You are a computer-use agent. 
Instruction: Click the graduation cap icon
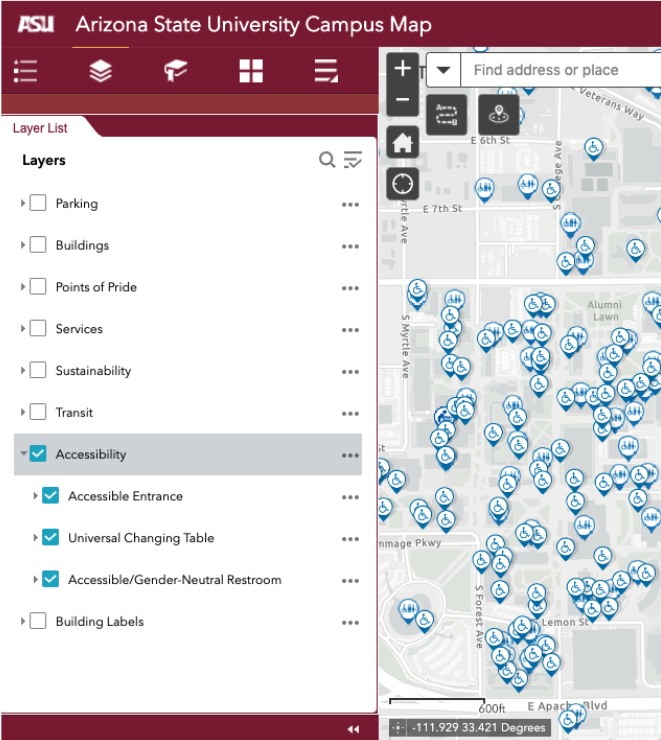[176, 71]
